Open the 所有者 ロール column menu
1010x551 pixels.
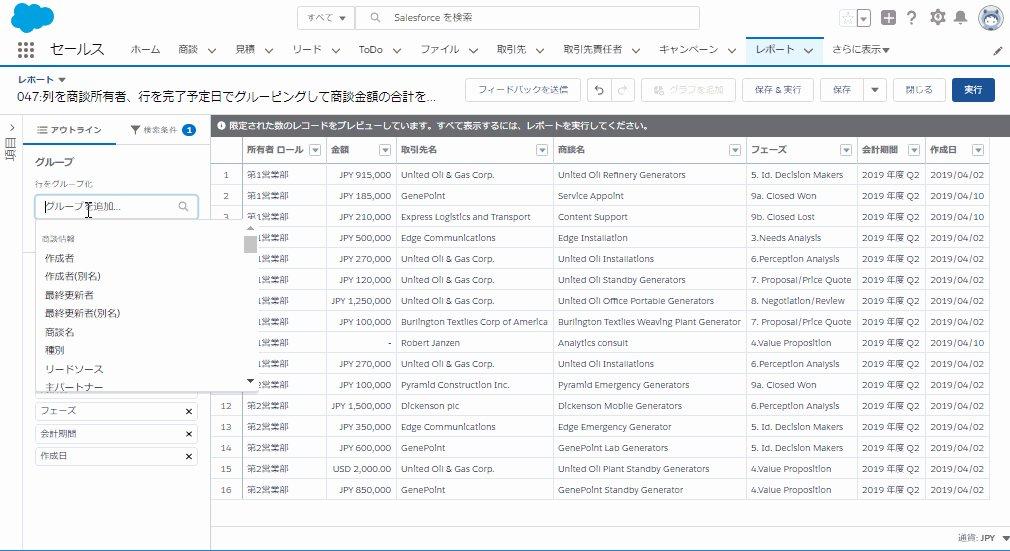(x=315, y=150)
